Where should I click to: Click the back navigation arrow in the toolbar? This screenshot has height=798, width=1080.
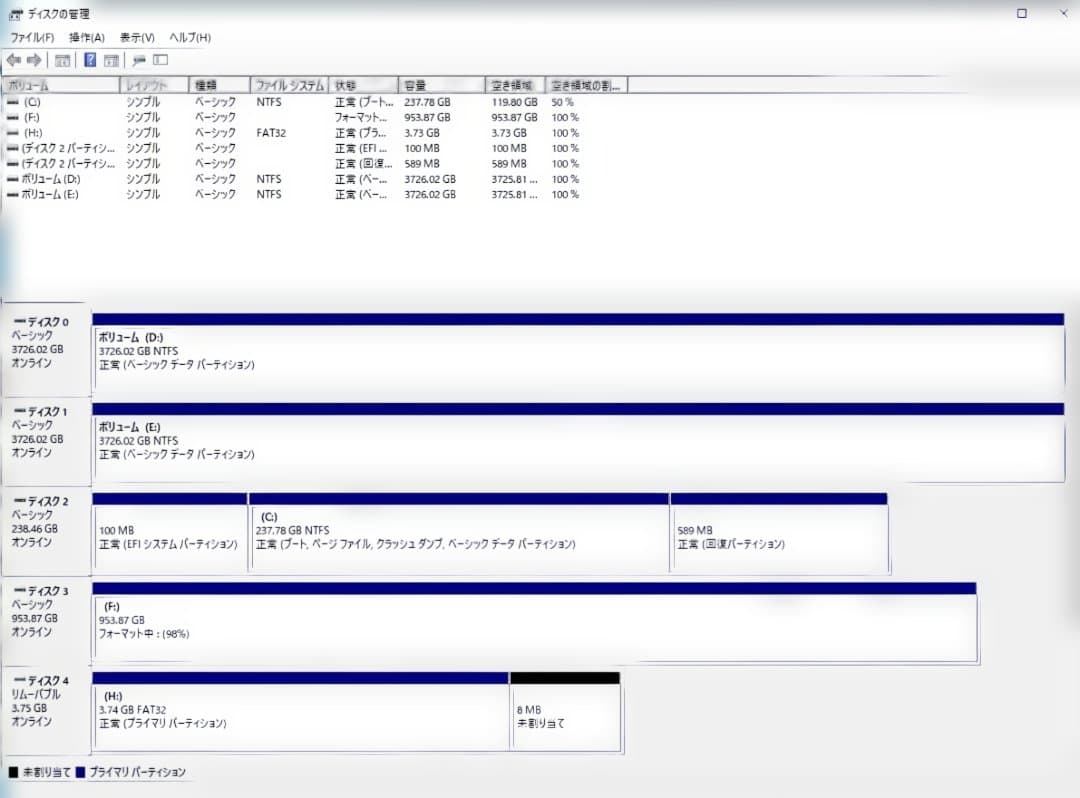click(14, 60)
